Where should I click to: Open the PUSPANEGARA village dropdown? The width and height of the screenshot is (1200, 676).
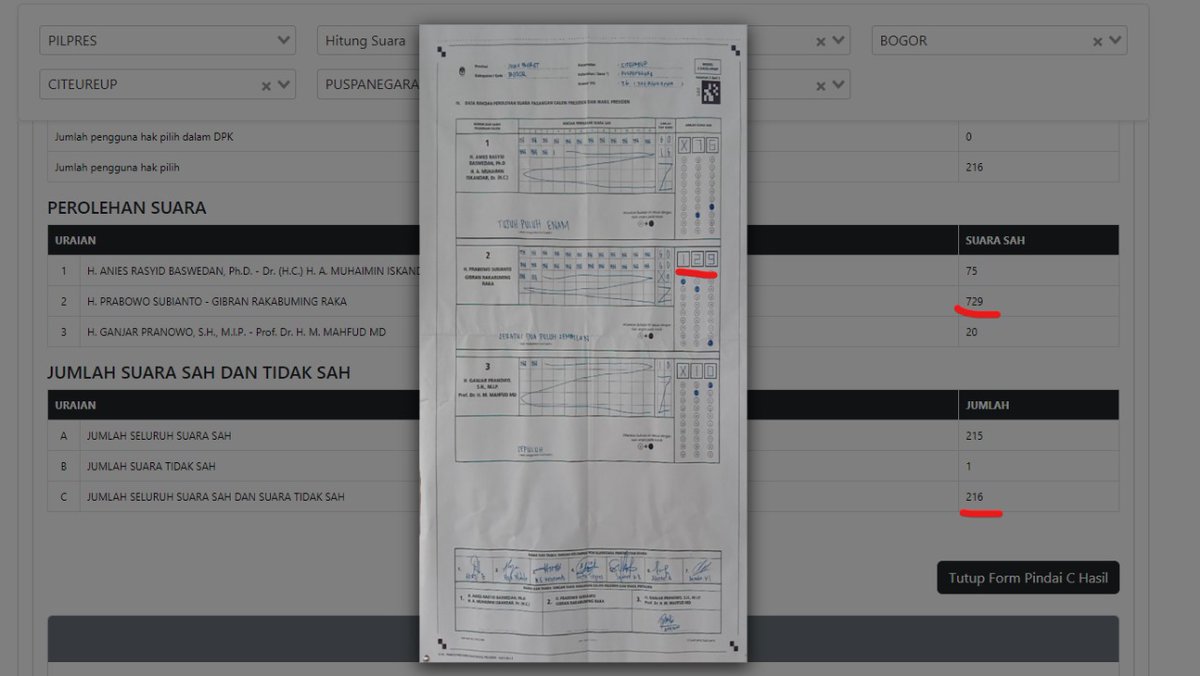point(368,84)
